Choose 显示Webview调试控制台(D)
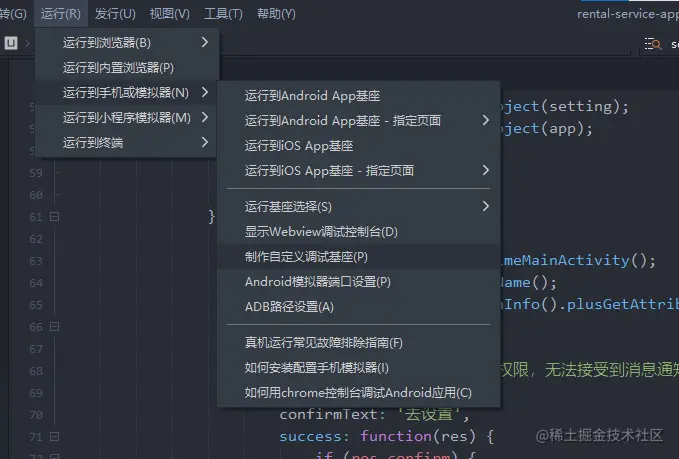 359,232
